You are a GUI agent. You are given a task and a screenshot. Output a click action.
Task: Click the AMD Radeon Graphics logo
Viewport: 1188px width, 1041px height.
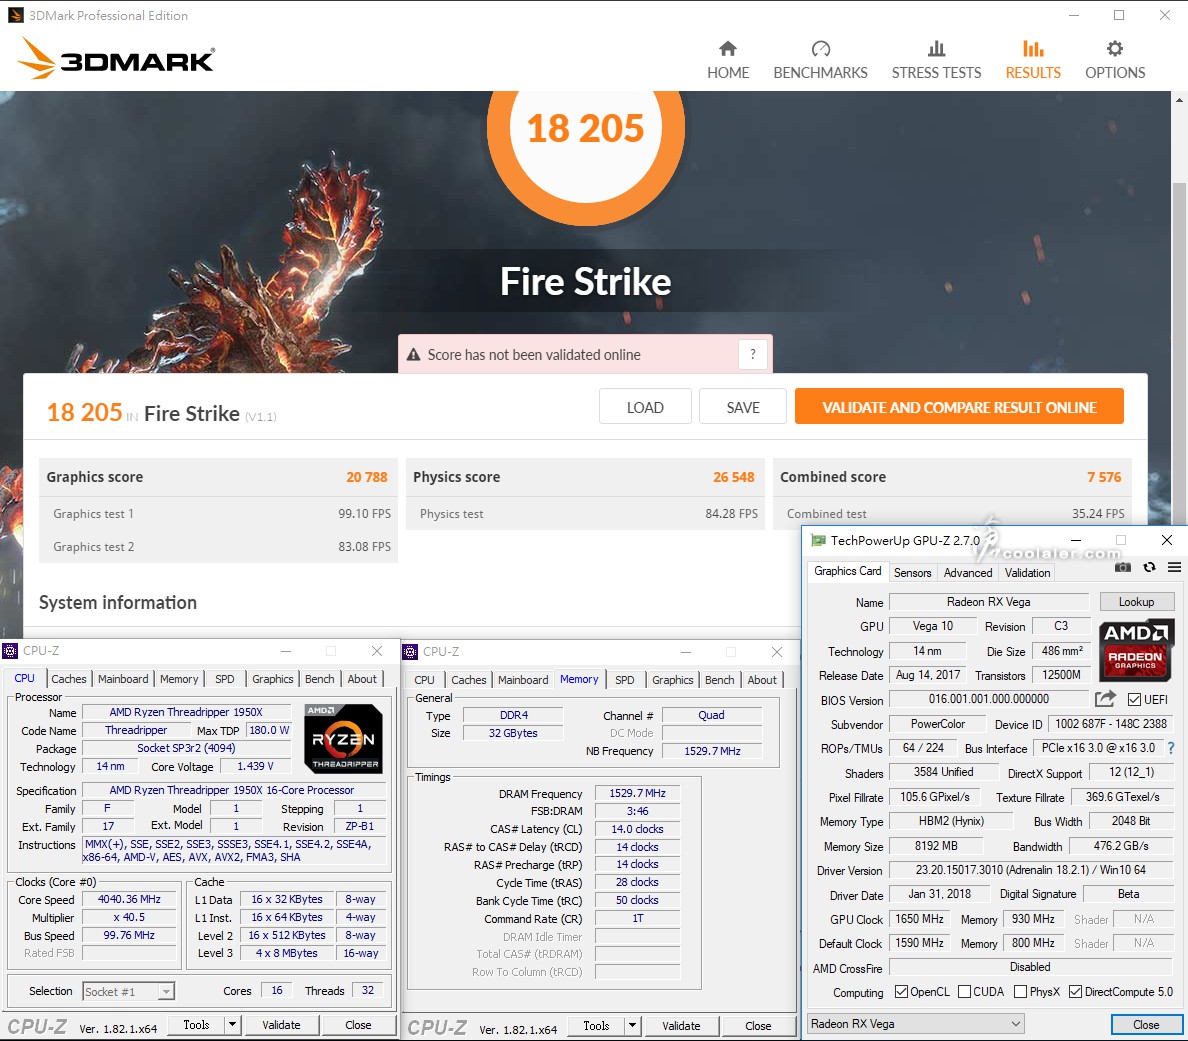pyautogui.click(x=1136, y=649)
